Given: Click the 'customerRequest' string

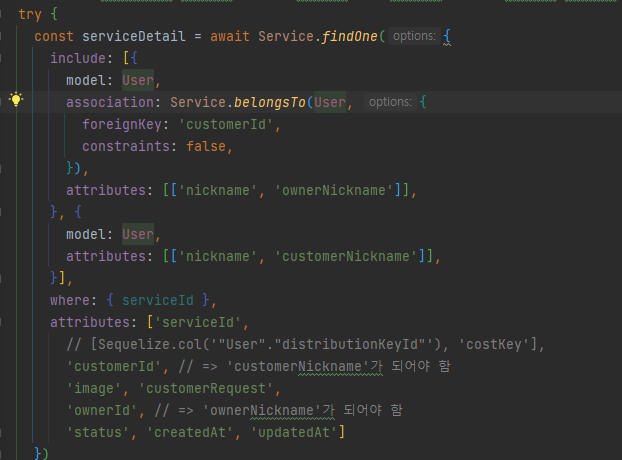Looking at the screenshot, I should click(x=206, y=388).
